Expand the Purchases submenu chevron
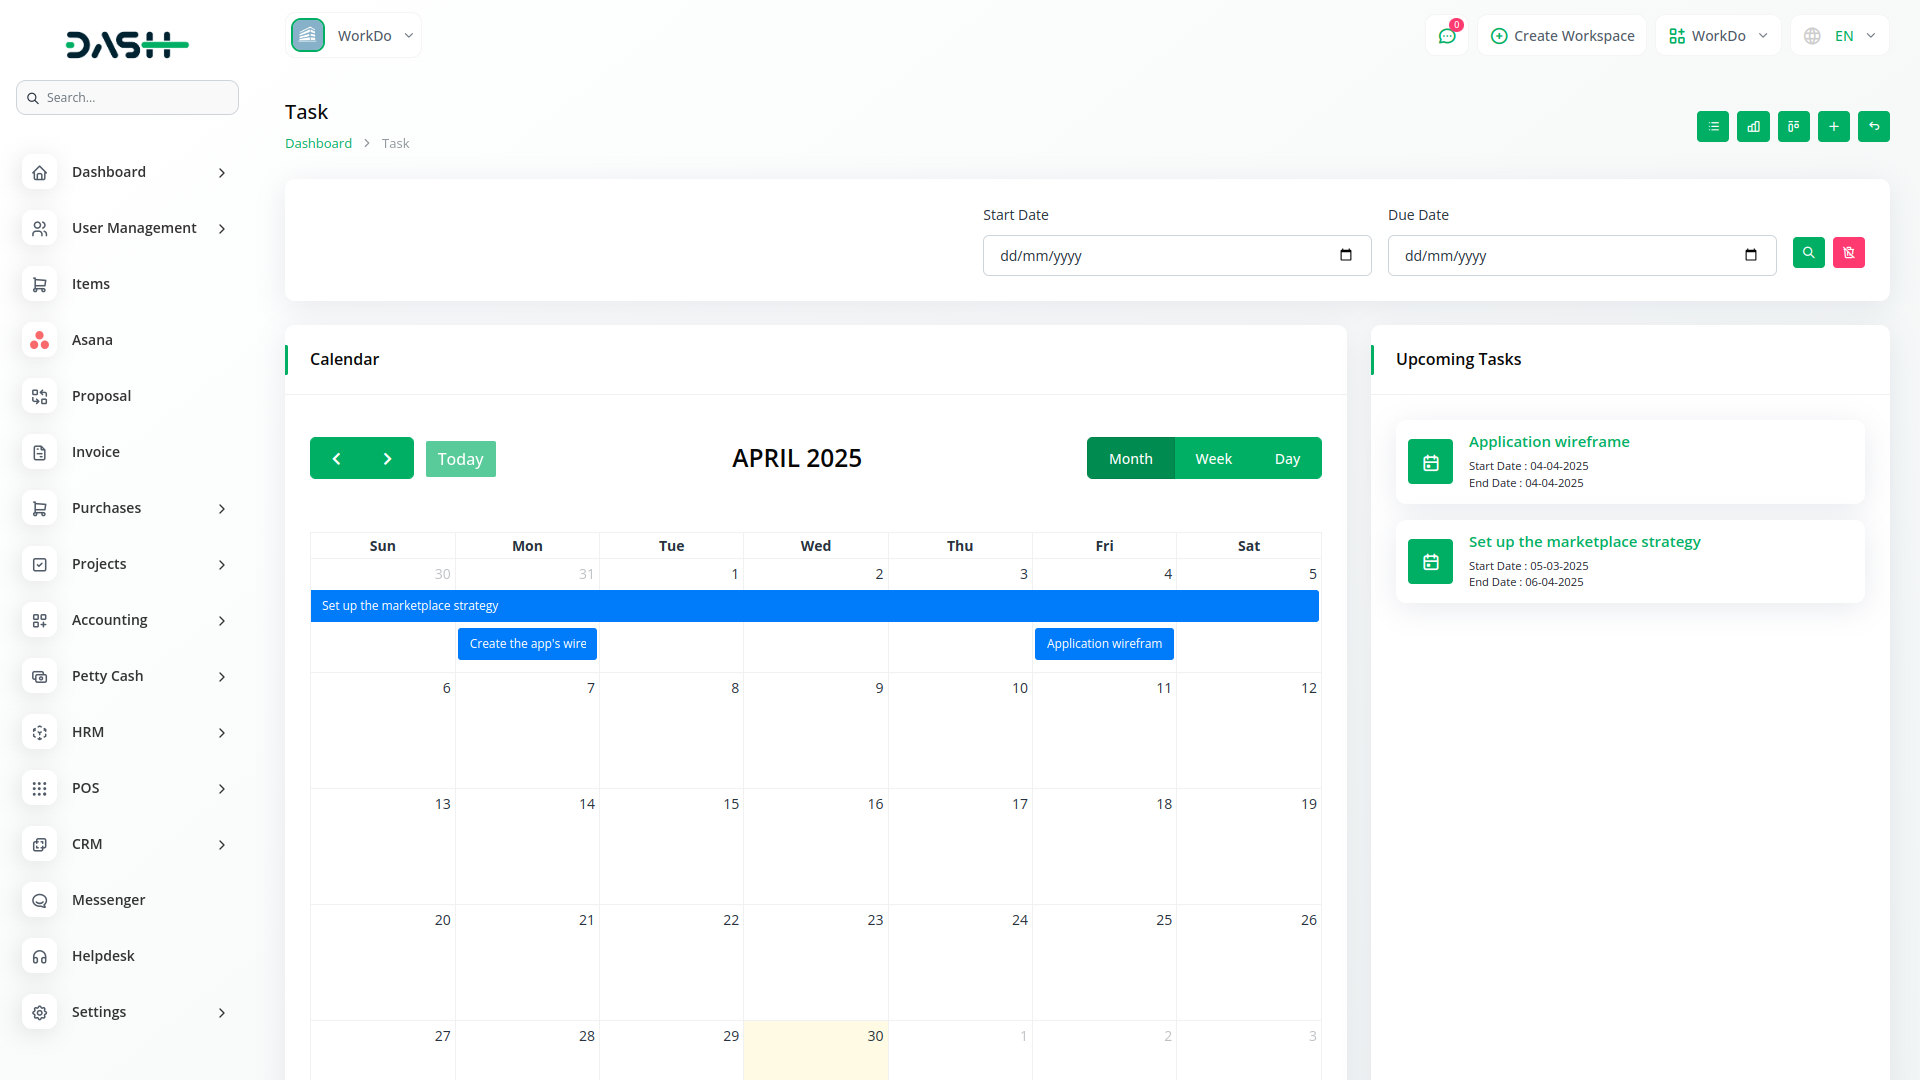Viewport: 1920px width, 1080px height. [222, 509]
